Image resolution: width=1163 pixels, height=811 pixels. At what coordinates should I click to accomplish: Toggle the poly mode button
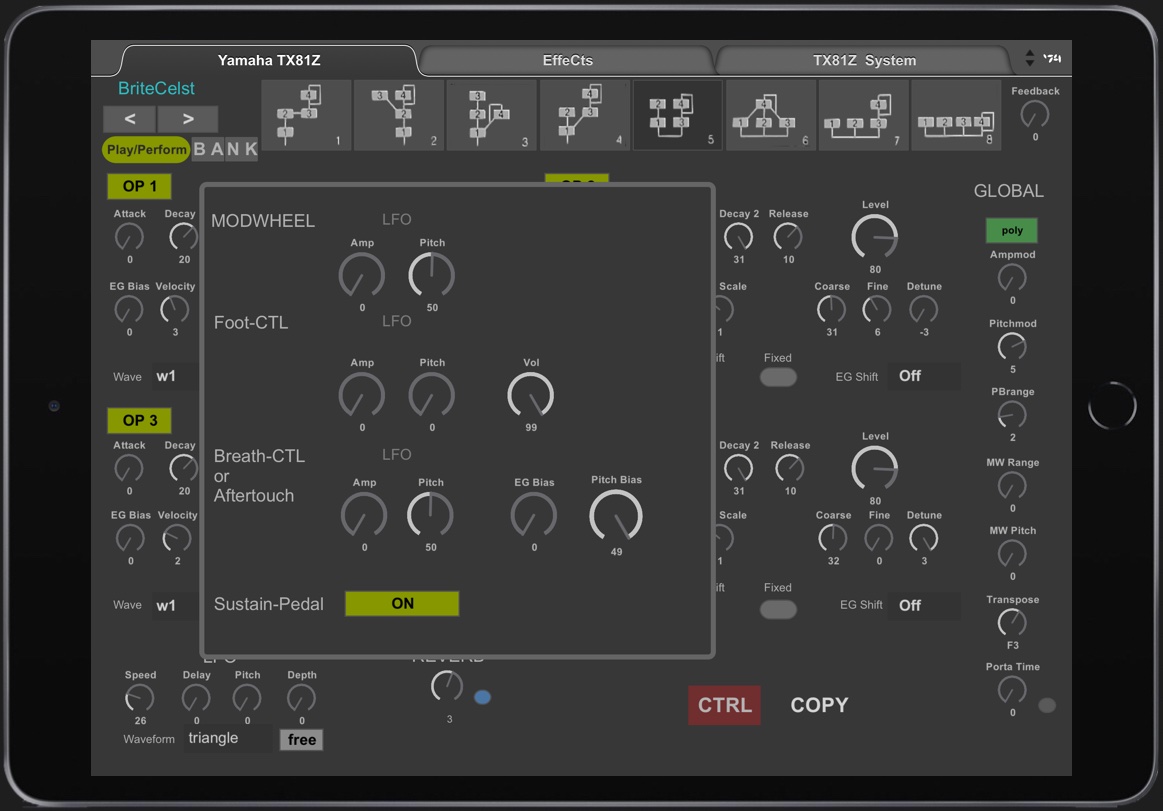click(x=1012, y=231)
